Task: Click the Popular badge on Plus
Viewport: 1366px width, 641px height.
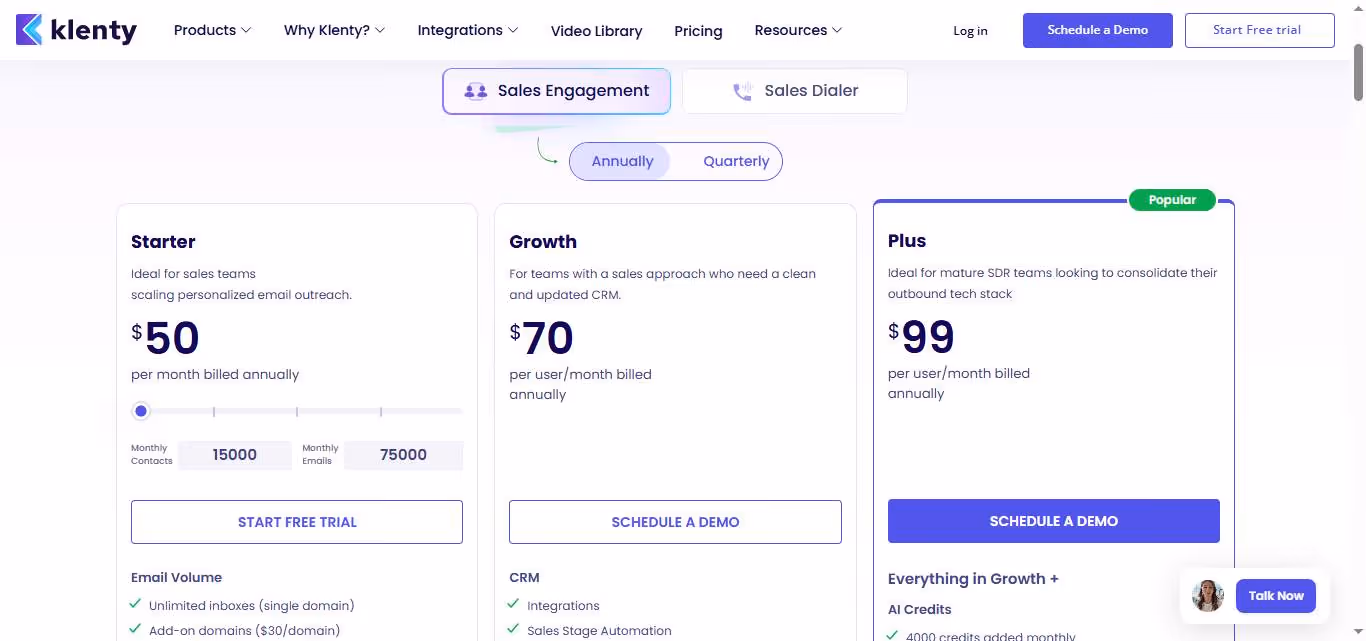Action: click(1172, 200)
